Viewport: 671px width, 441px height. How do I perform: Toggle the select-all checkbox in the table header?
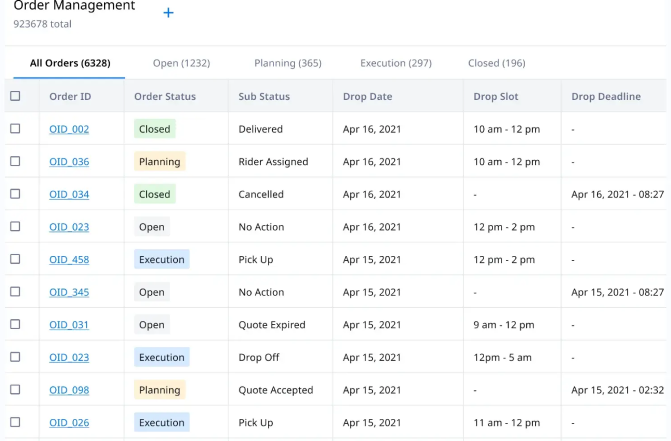tap(15, 97)
